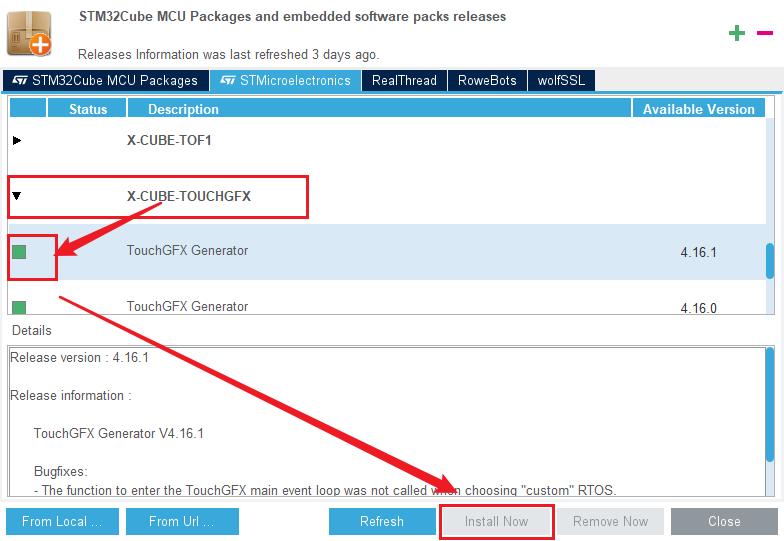Select the X-CUBE-TOF1 package name
Viewport: 784px width, 541px height.
click(x=169, y=140)
